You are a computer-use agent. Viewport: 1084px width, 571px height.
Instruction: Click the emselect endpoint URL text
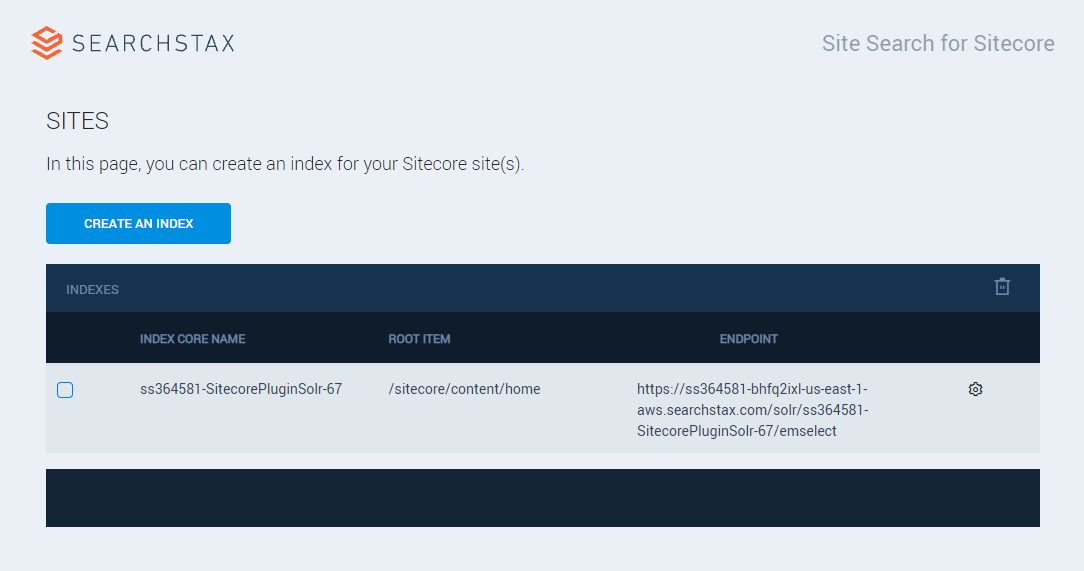pyautogui.click(x=752, y=410)
